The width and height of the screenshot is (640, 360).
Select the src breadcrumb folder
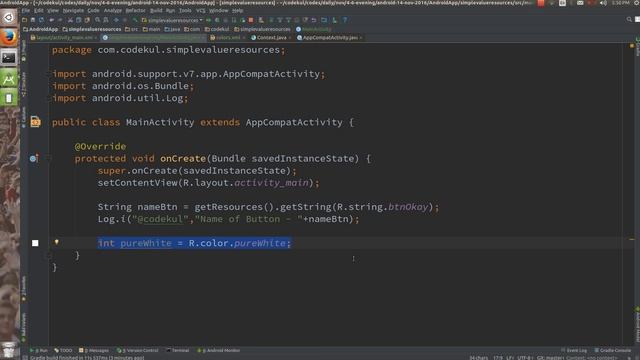coord(131,29)
